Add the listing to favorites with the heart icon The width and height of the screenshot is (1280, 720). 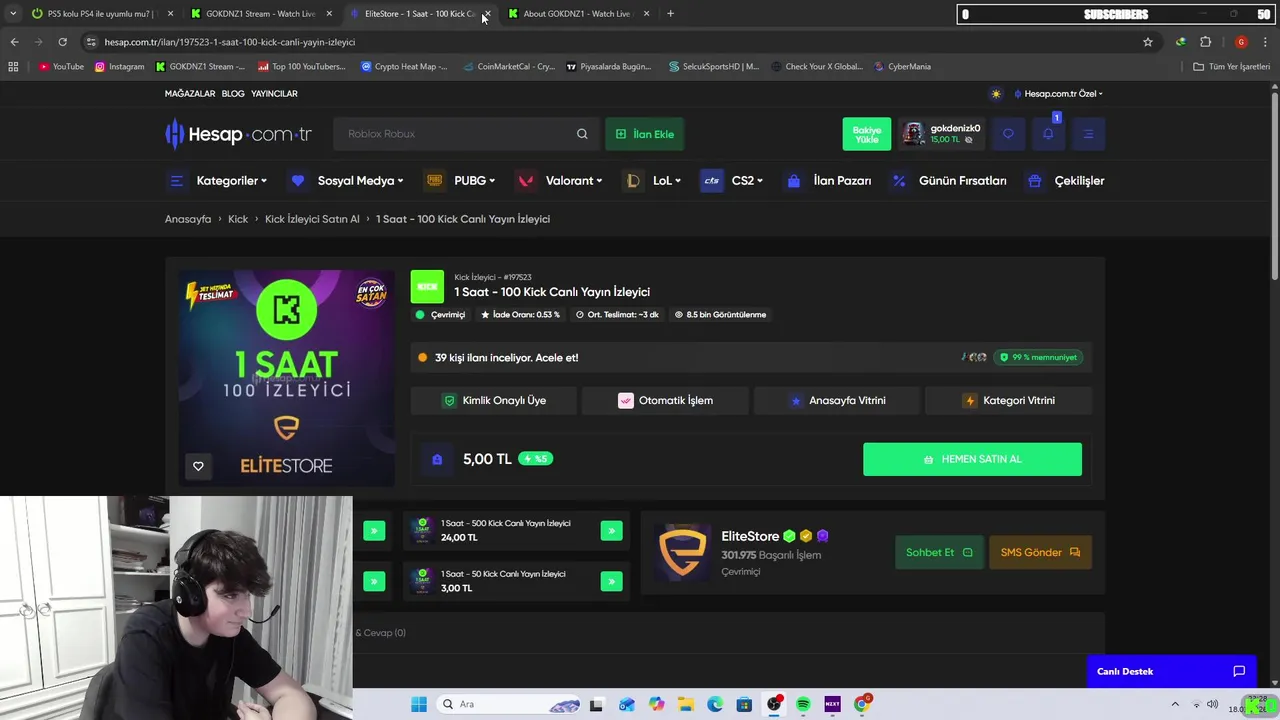click(198, 466)
